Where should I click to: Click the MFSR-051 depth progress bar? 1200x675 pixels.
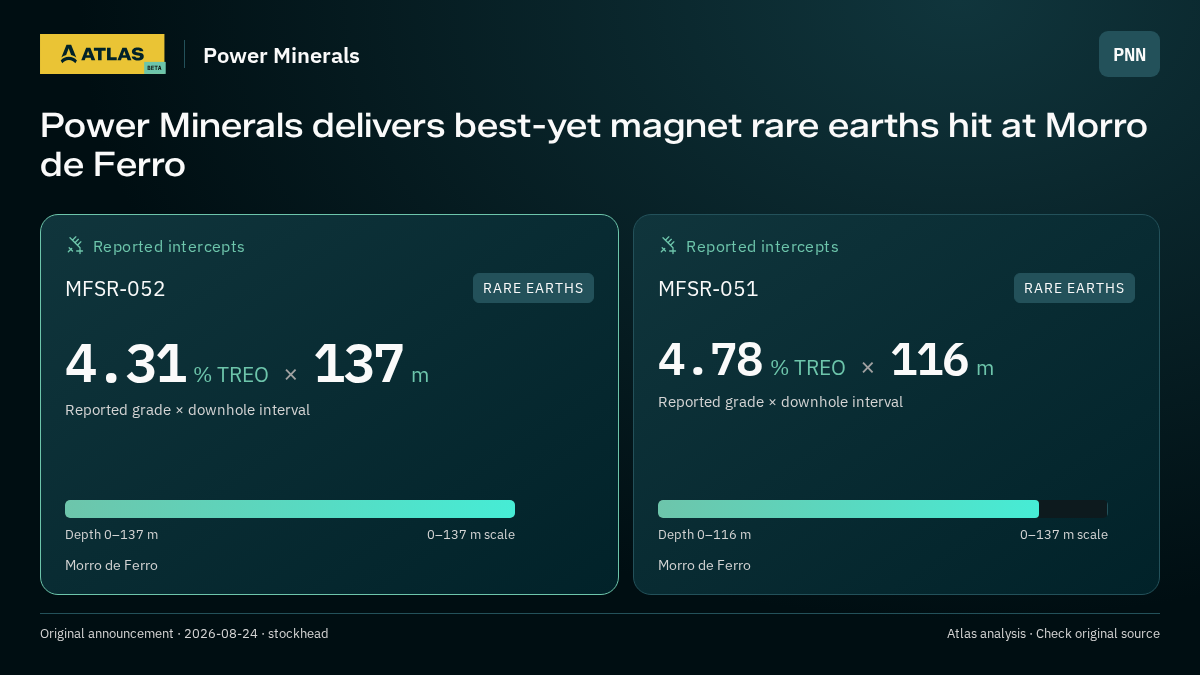(883, 509)
